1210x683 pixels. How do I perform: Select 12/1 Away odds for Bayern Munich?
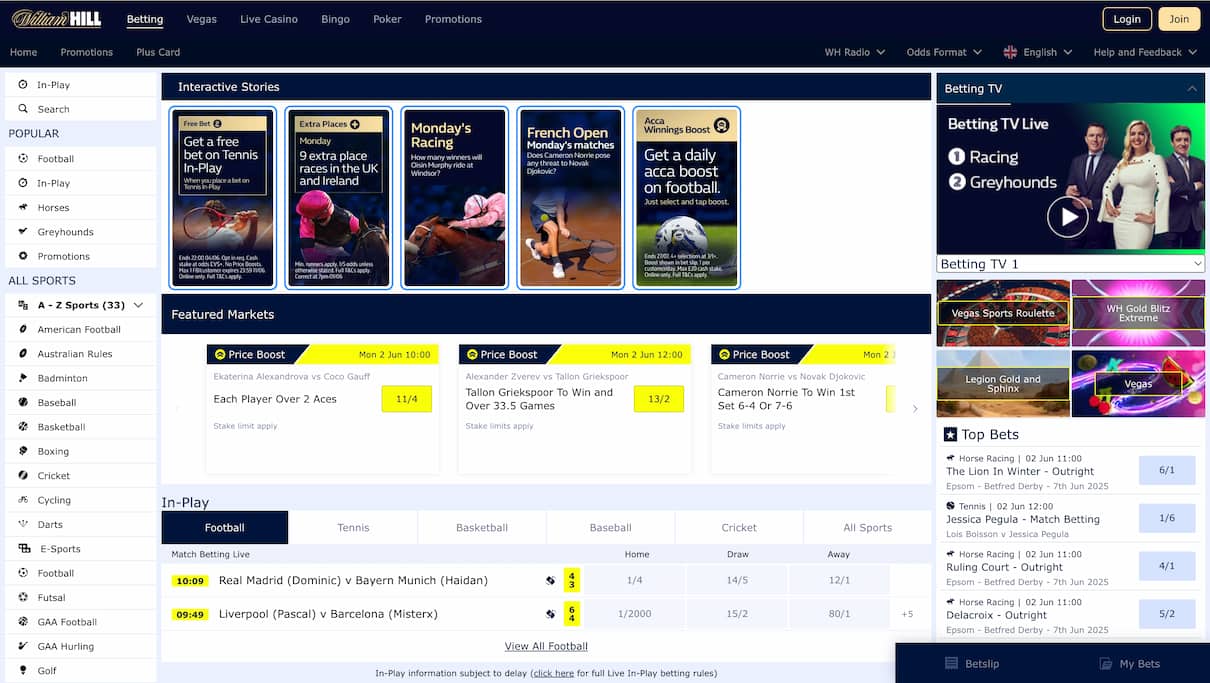click(x=839, y=580)
